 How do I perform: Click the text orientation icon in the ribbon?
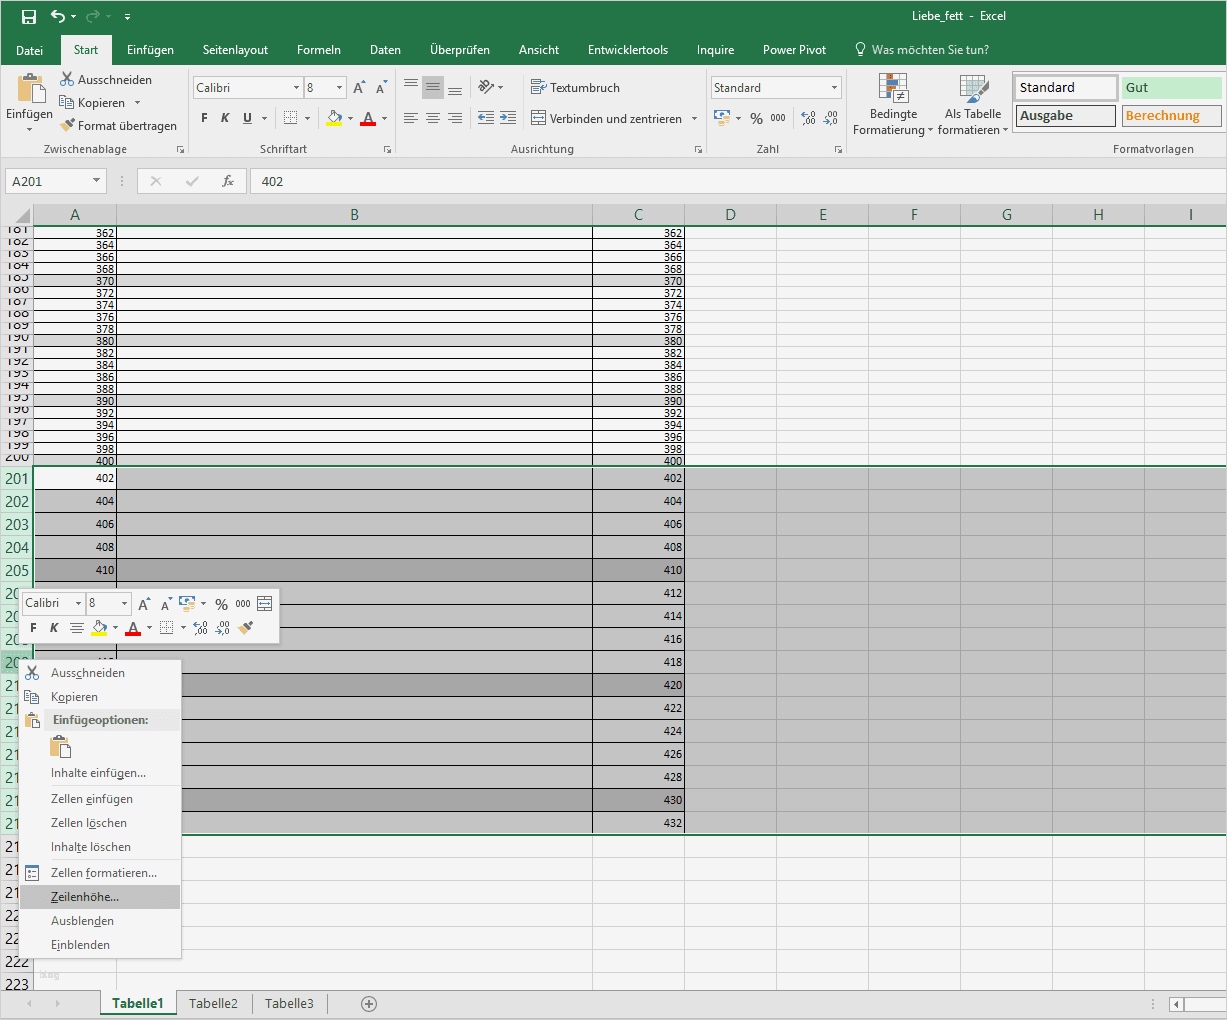tap(486, 88)
